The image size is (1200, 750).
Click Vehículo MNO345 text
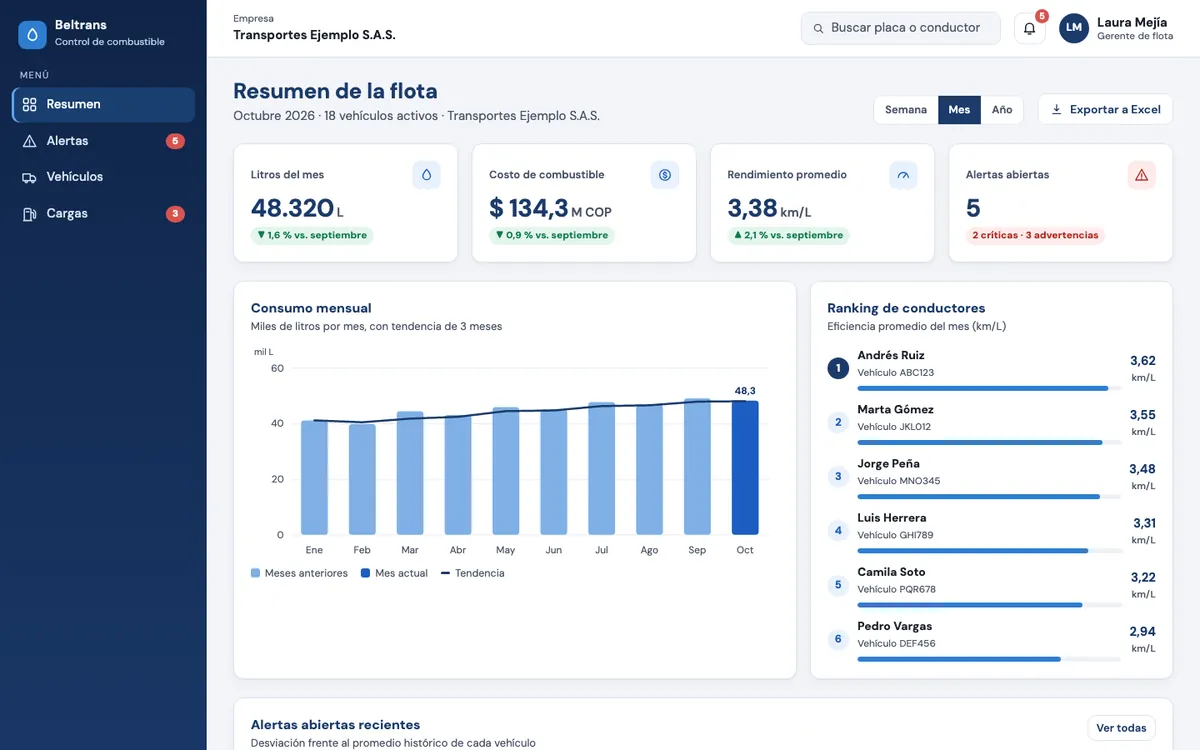(x=898, y=481)
